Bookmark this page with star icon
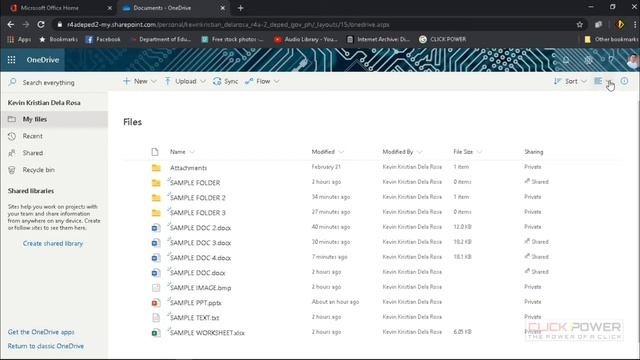 pyautogui.click(x=580, y=24)
